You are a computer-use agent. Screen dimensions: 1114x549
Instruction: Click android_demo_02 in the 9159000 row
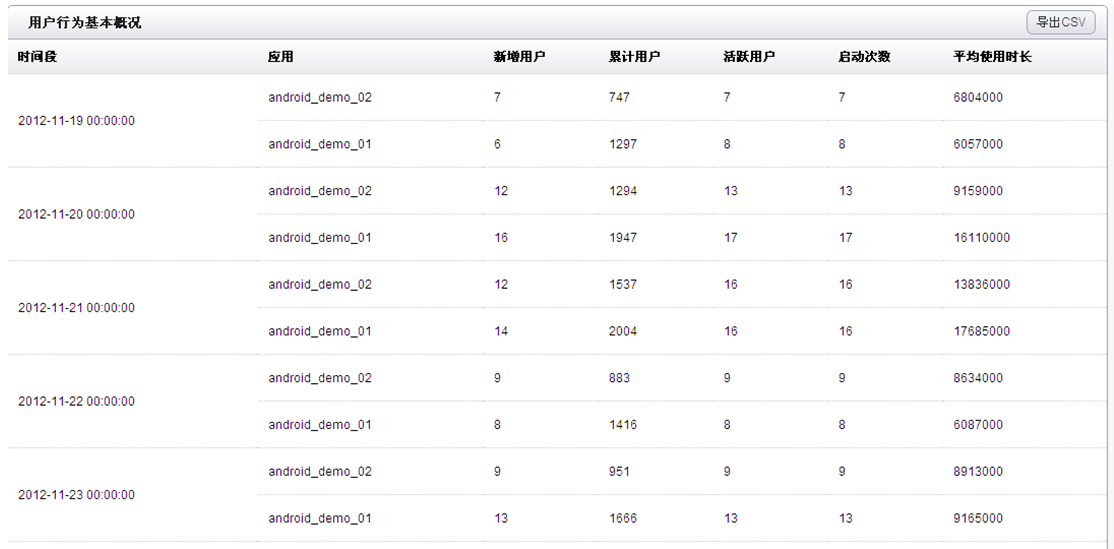(x=320, y=191)
